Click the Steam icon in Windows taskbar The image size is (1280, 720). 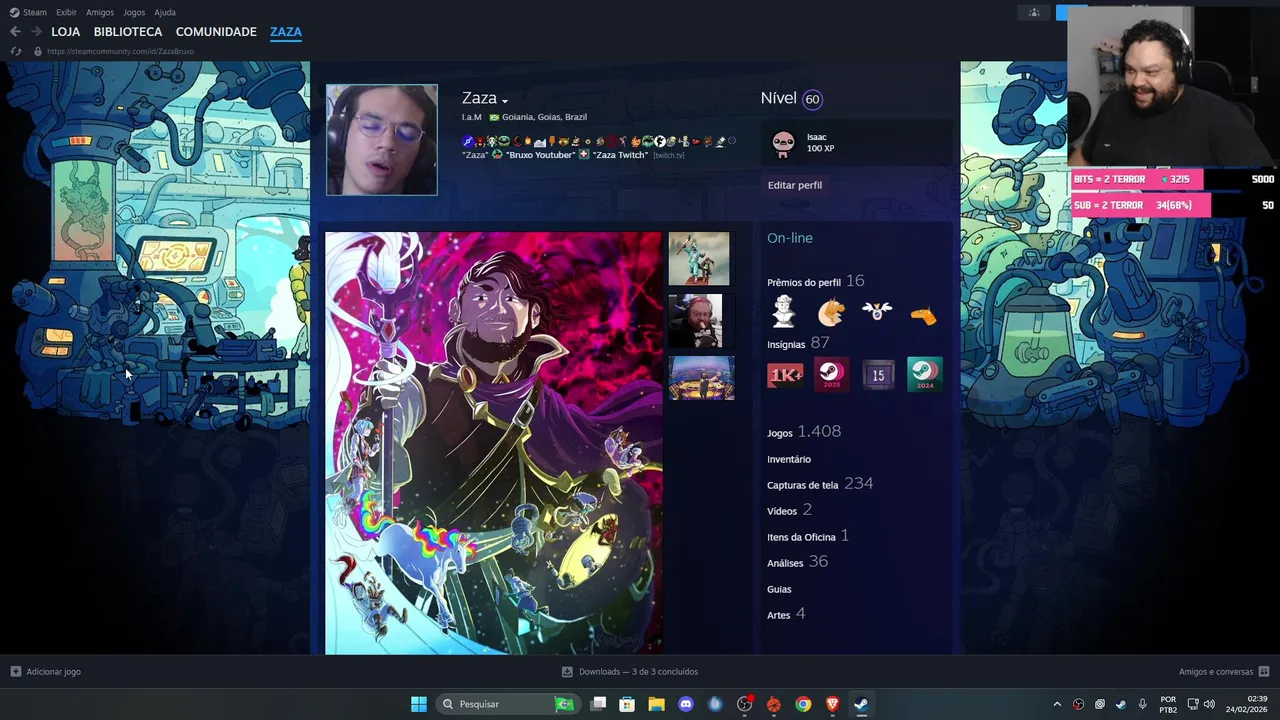(x=861, y=704)
